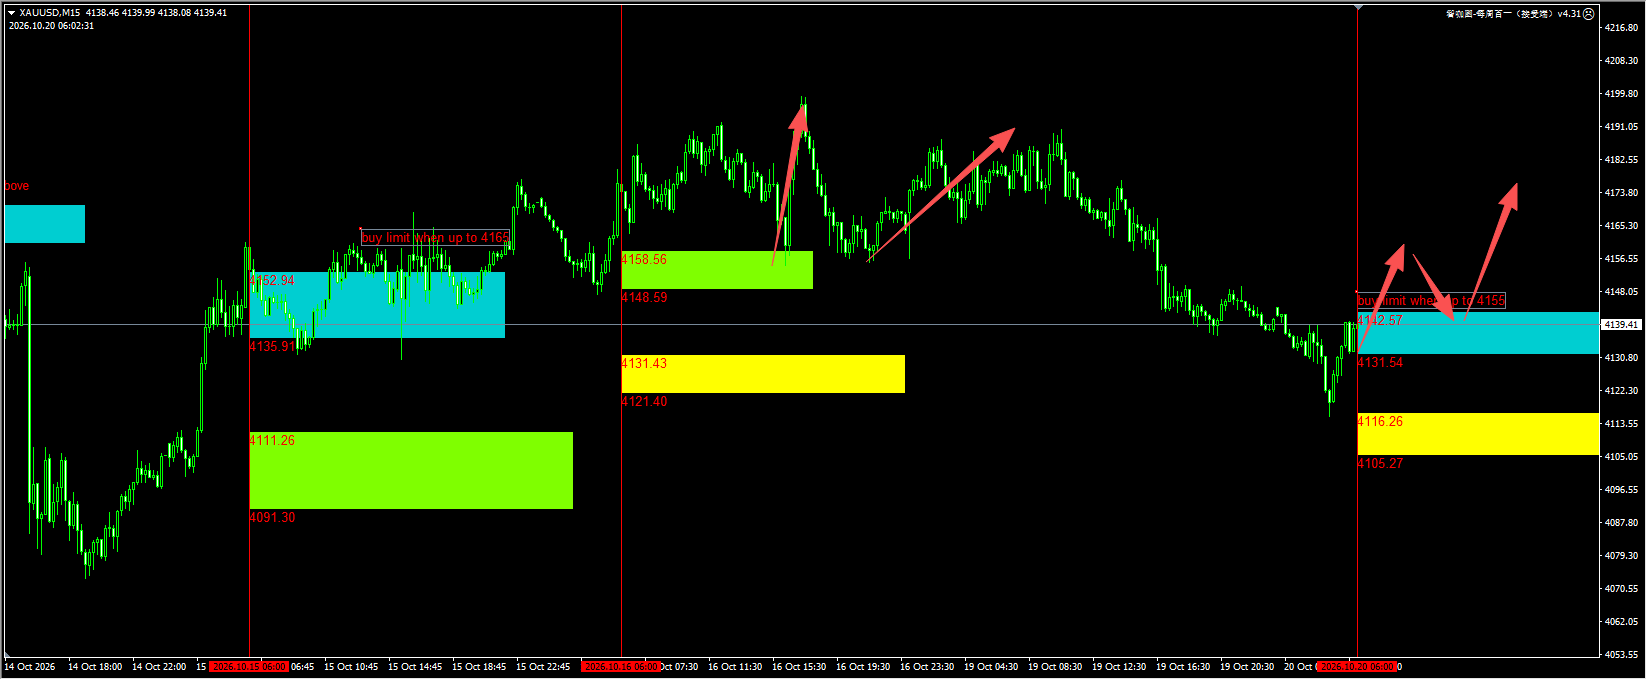The height and width of the screenshot is (680, 1647).
Task: Click the sad-face Expert Advisor icon
Action: point(1589,14)
